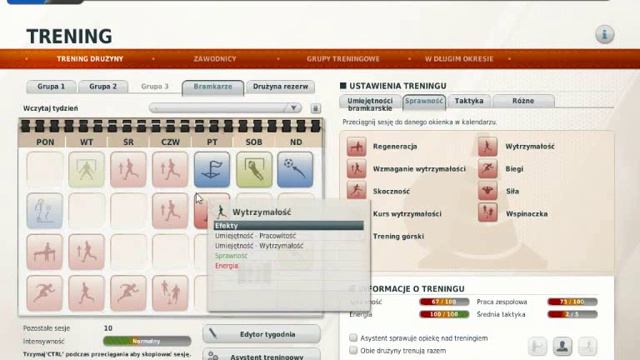Switch to Trening drużyny section

point(90,59)
